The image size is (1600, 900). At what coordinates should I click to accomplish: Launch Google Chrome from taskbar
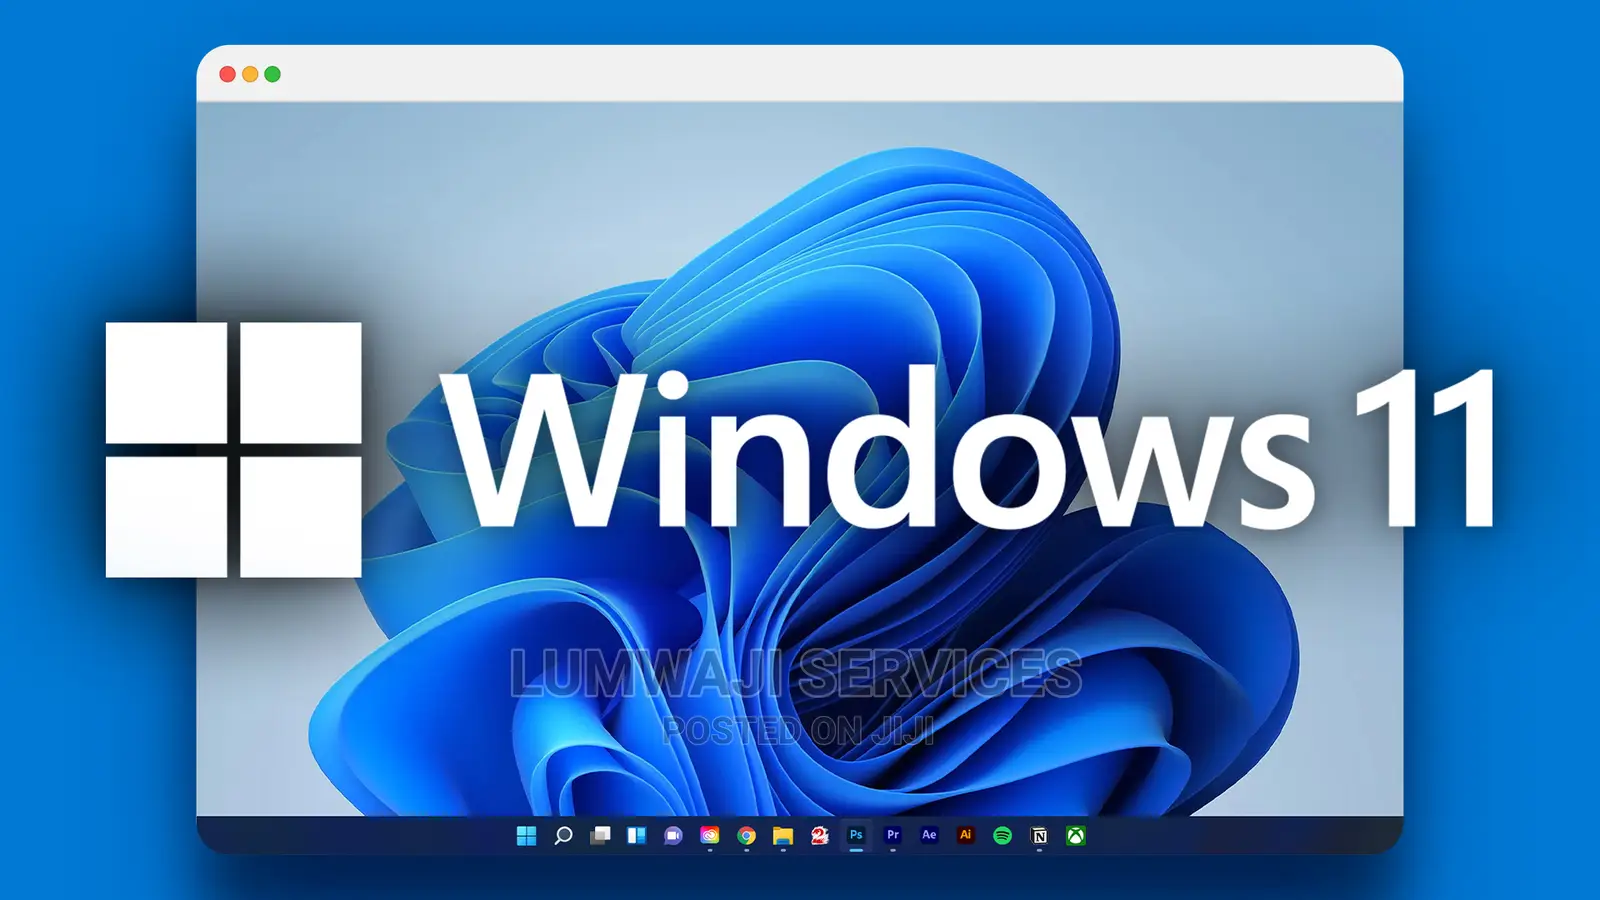(x=746, y=836)
